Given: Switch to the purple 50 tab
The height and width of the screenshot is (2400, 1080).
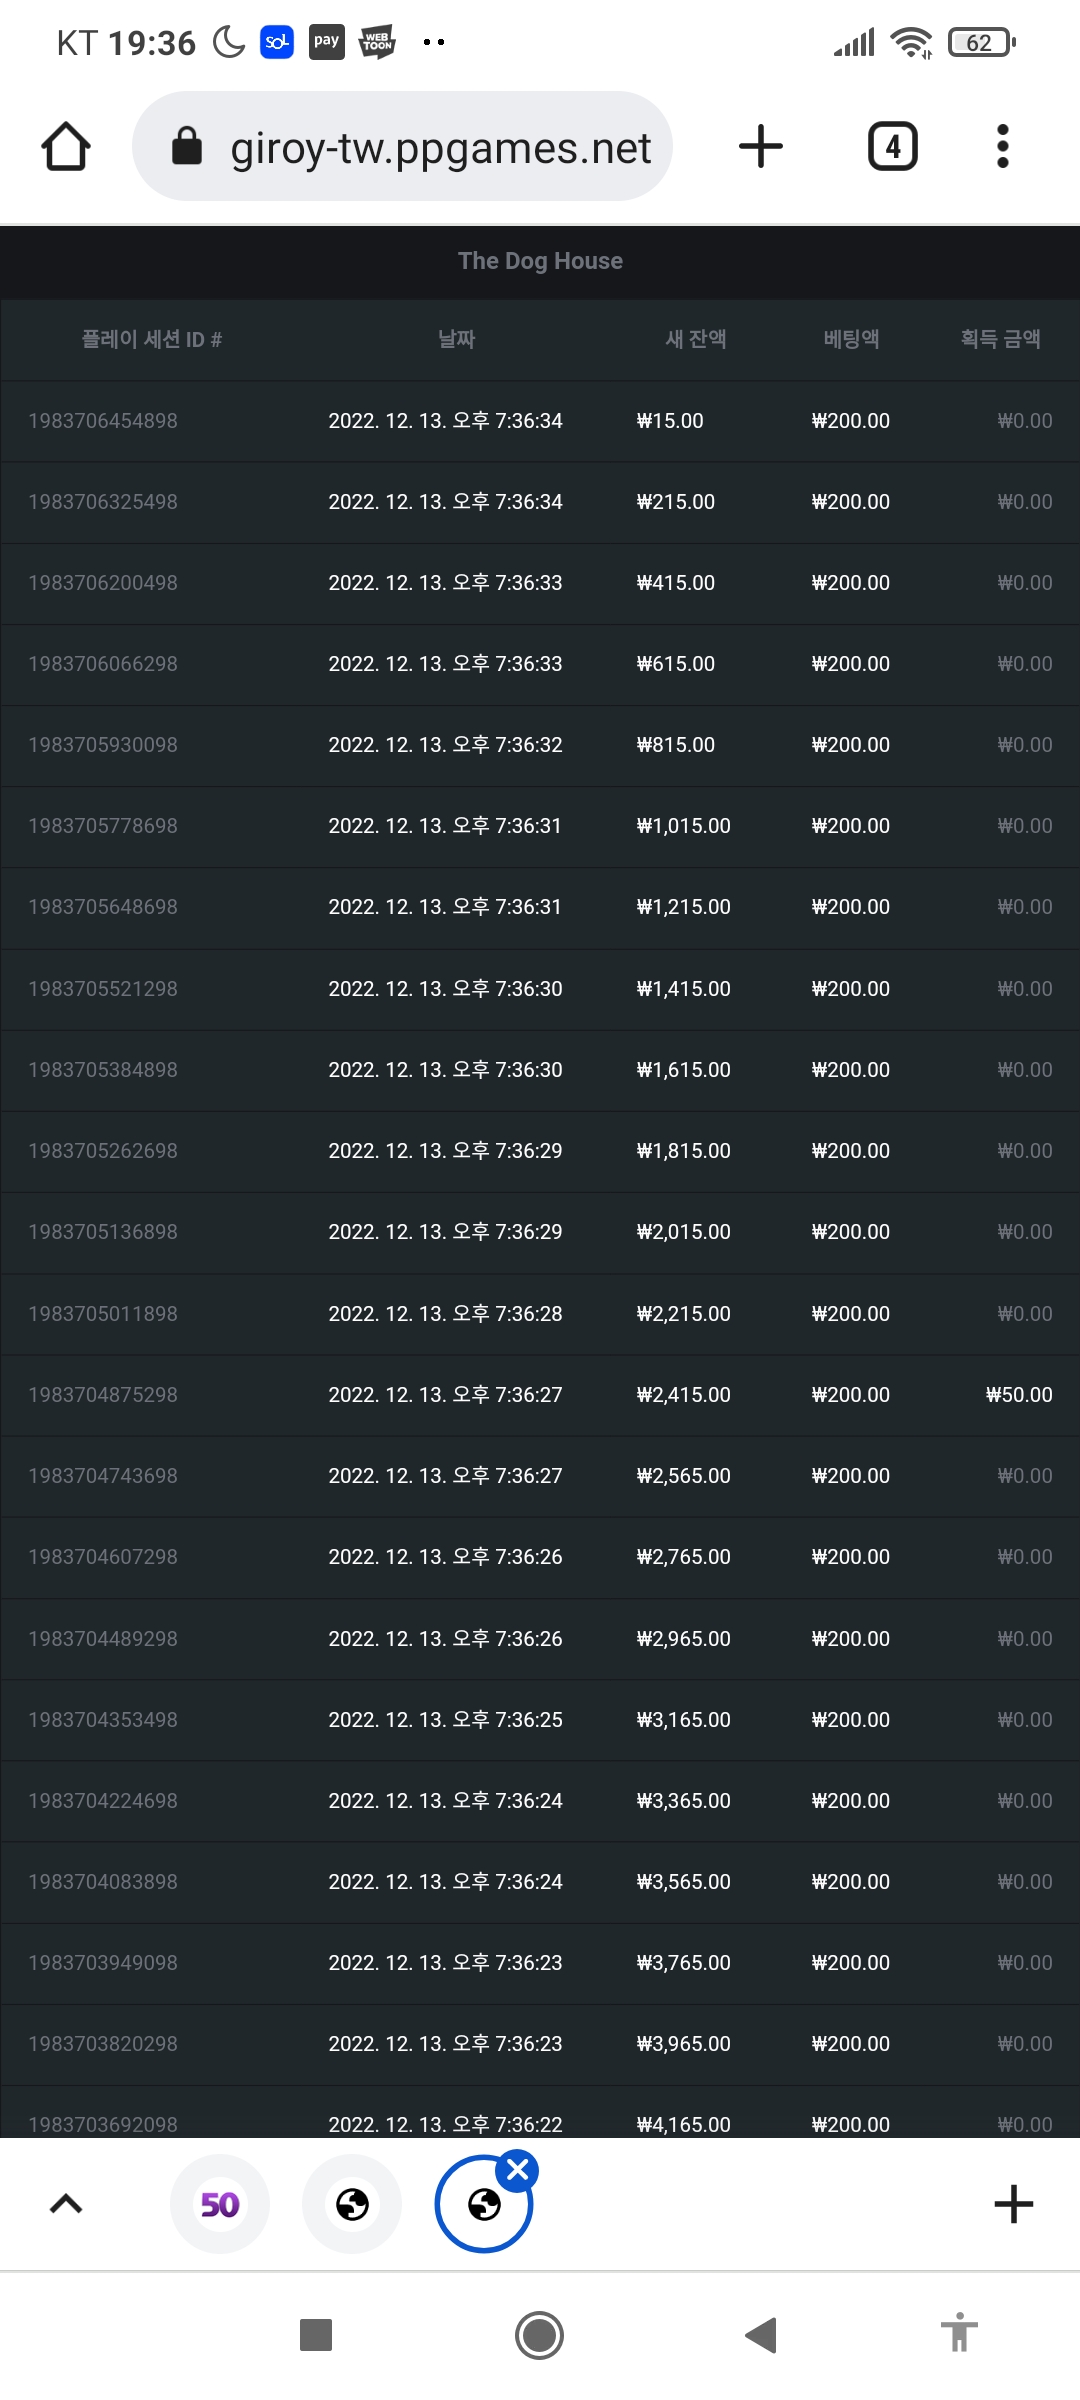Looking at the screenshot, I should coord(220,2204).
